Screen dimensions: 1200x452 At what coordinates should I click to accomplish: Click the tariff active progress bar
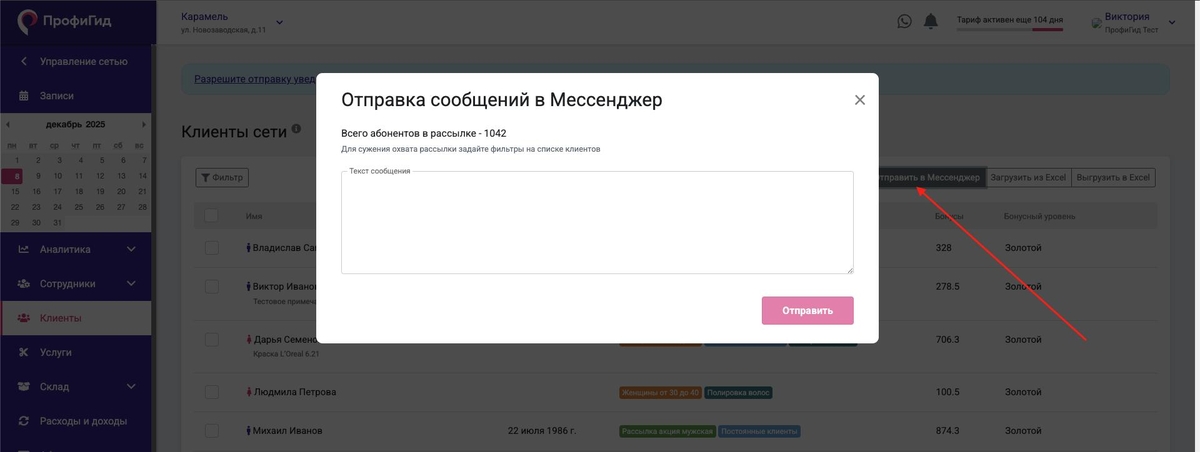(x=1009, y=29)
